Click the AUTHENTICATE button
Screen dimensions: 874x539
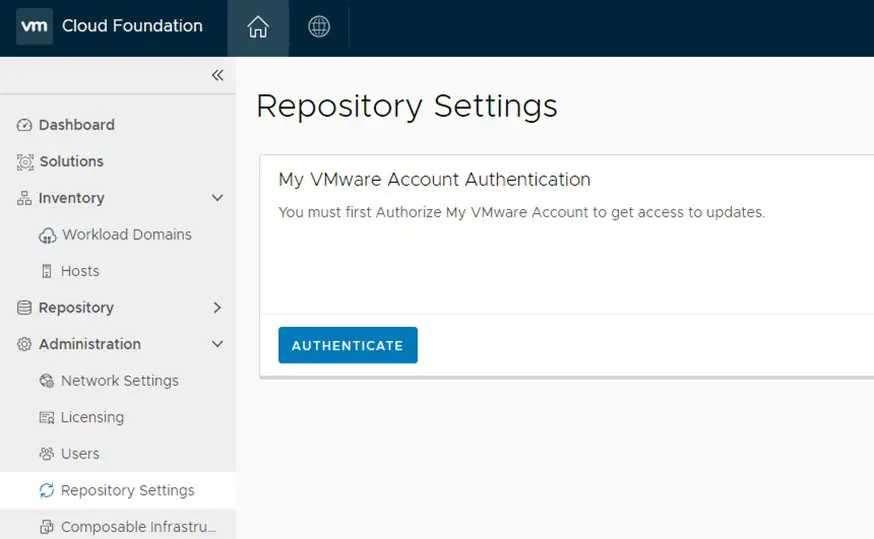[x=348, y=345]
